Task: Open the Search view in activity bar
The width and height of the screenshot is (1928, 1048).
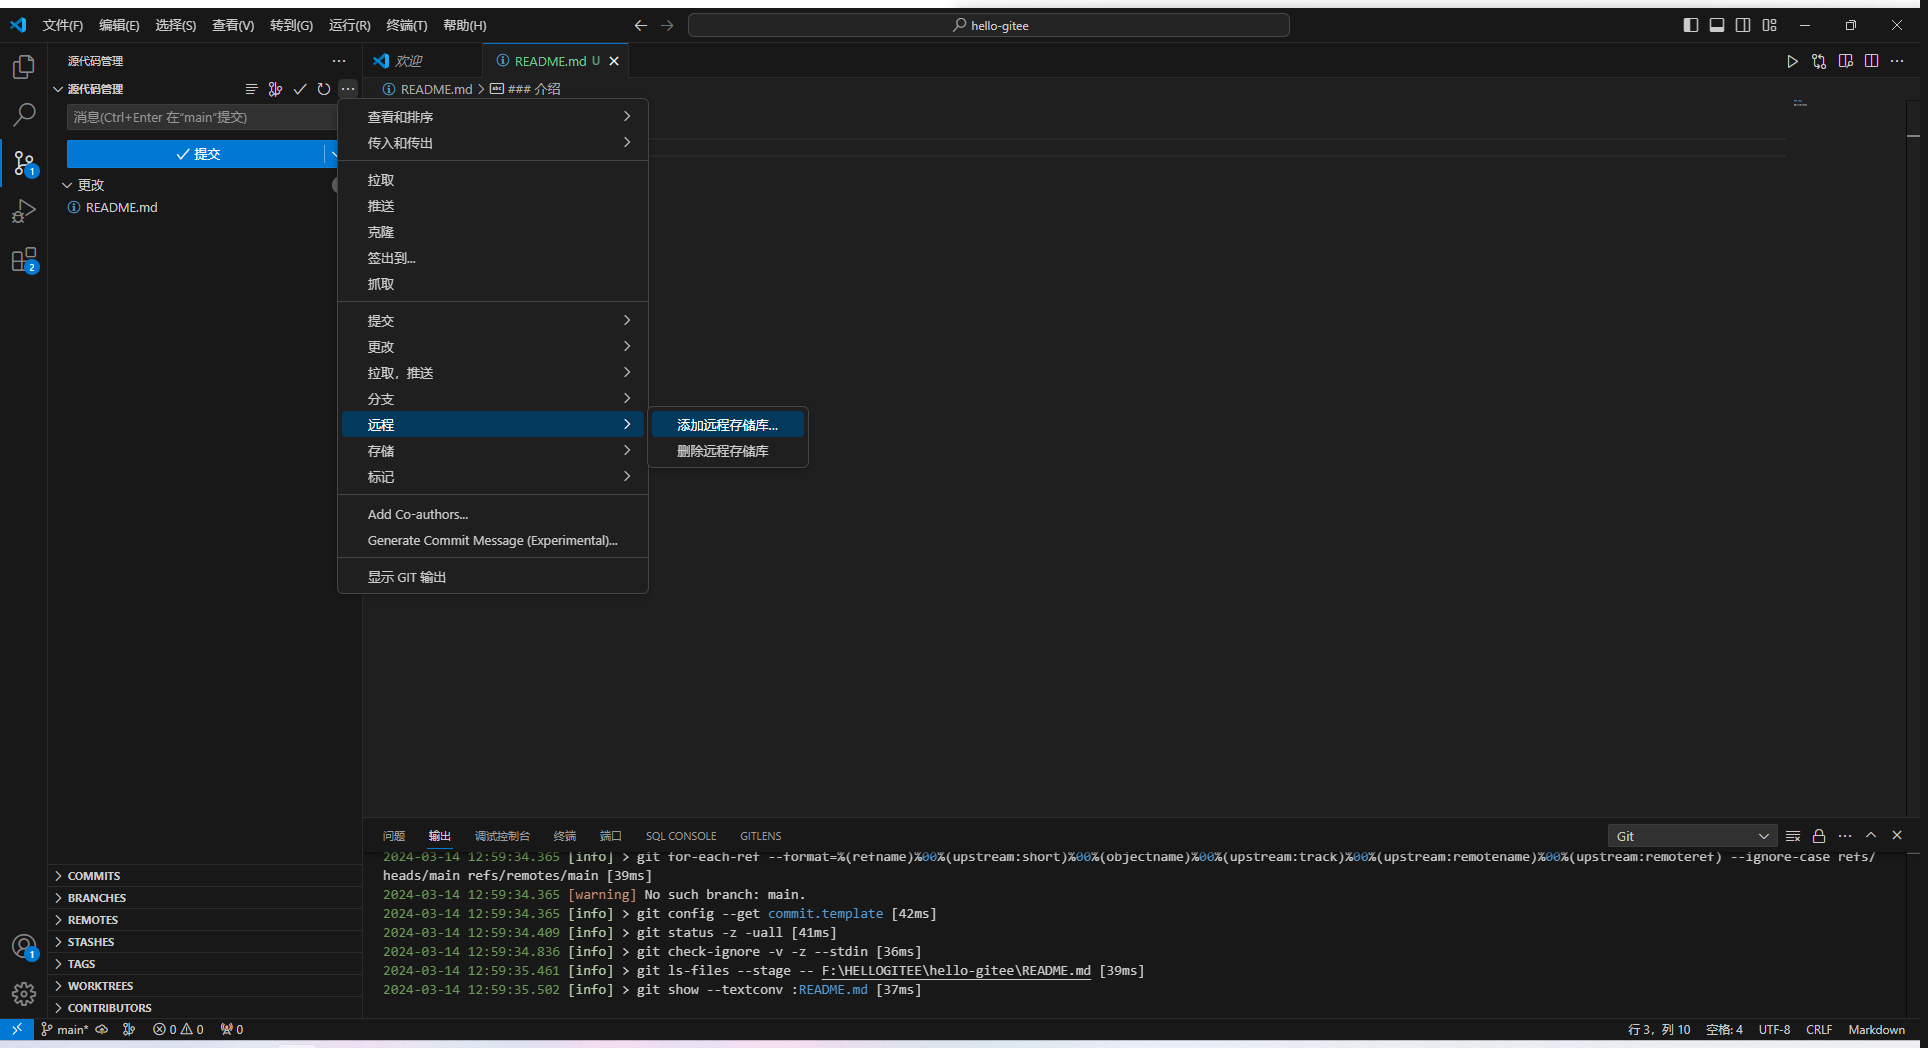Action: (24, 115)
